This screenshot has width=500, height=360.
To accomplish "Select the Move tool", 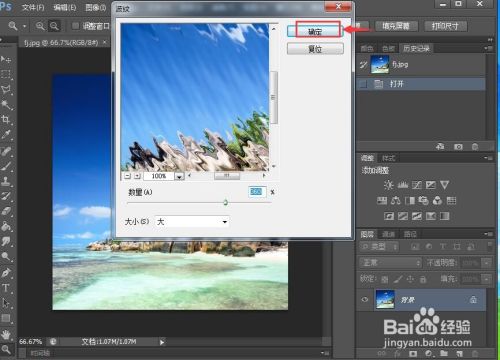I will pyautogui.click(x=6, y=59).
